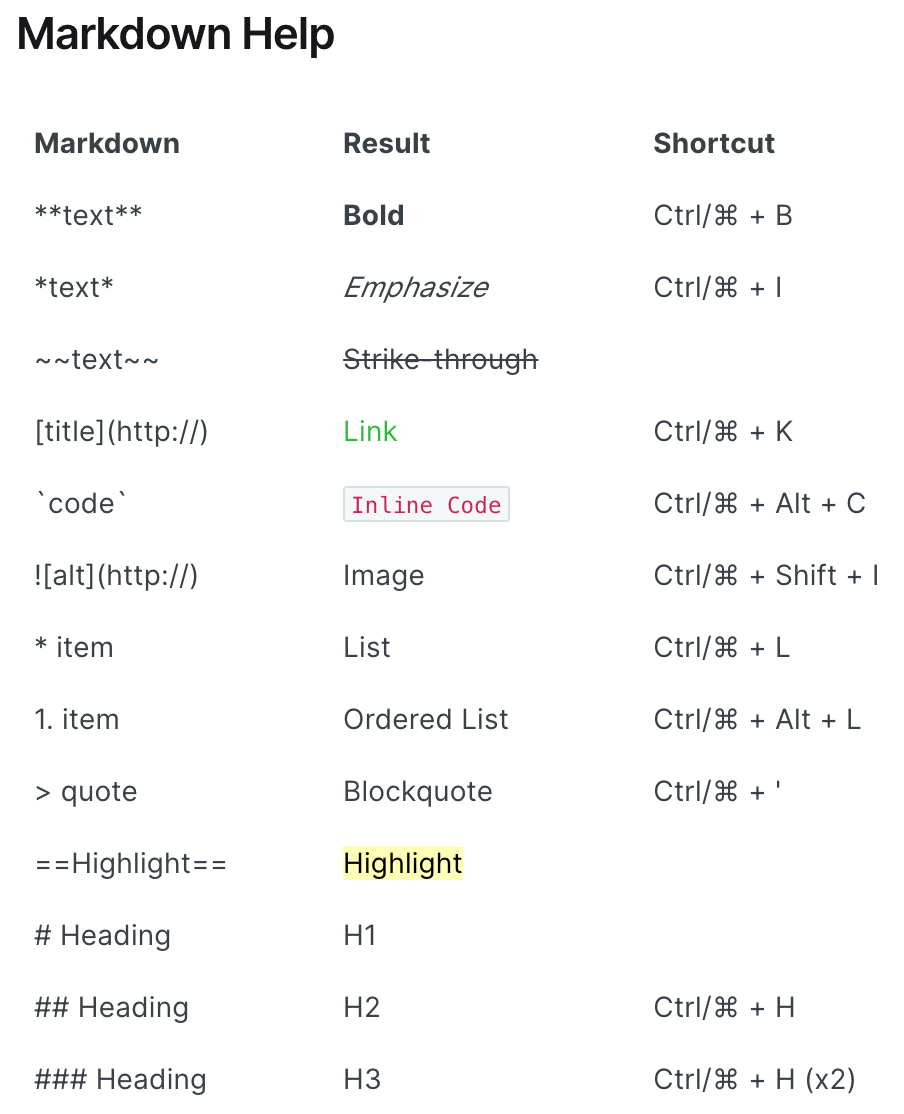This screenshot has height=1114, width=904.
Task: Click the ## Heading markdown syntax
Action: point(112,1007)
